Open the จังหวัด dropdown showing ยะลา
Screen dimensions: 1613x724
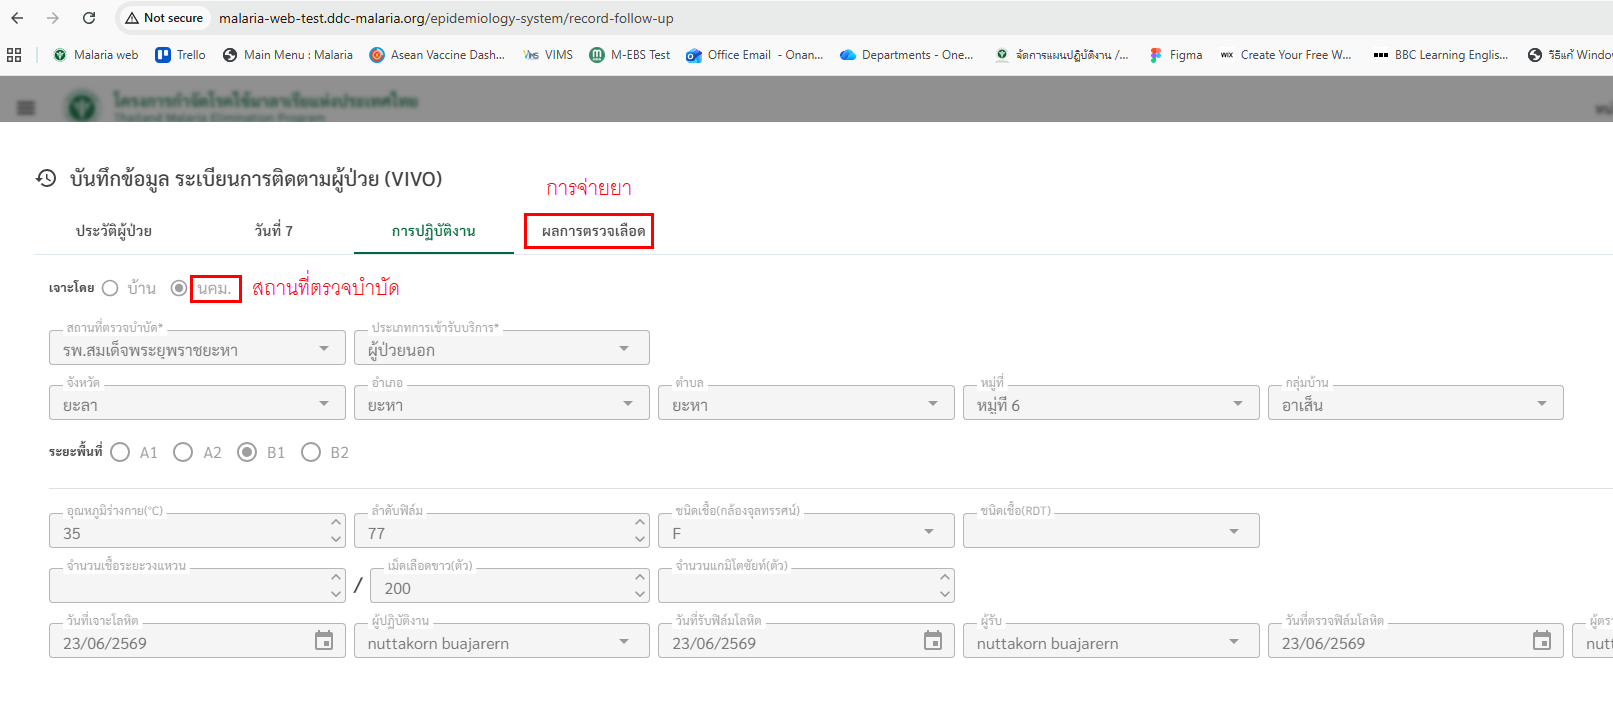[x=197, y=403]
